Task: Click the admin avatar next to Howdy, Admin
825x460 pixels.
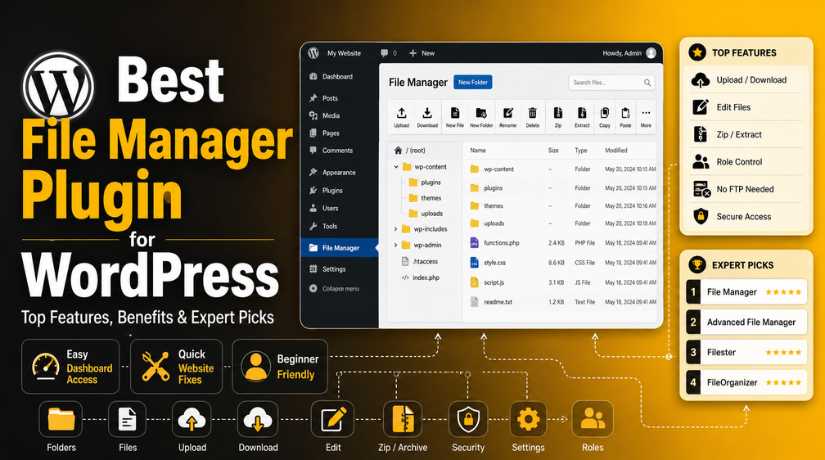Action: (651, 53)
